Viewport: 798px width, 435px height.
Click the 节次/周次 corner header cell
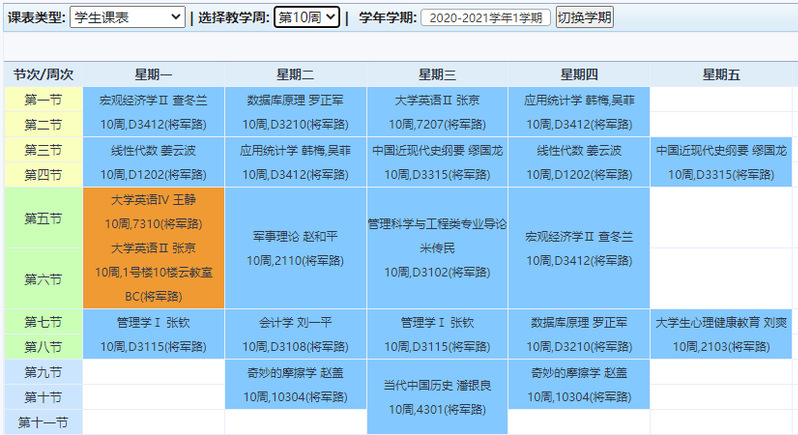pos(43,75)
